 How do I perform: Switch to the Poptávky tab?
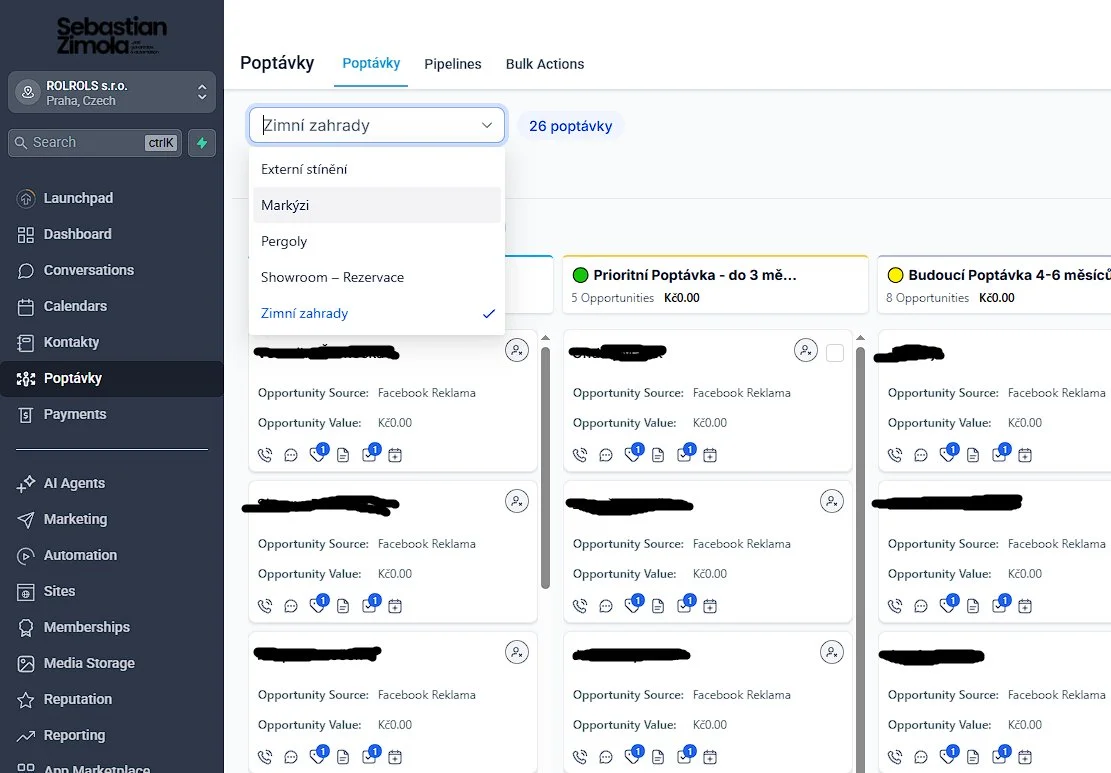[x=371, y=64]
